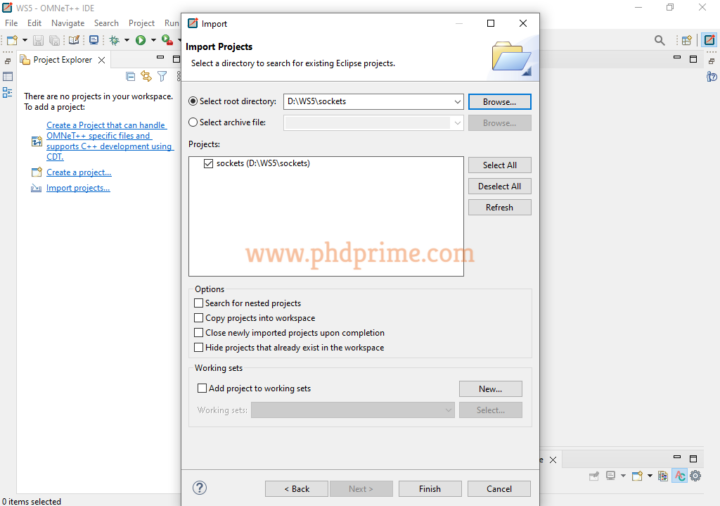Open the Display Selected Console dropdown arrow
Viewport: 720px width, 506px height.
tap(623, 476)
